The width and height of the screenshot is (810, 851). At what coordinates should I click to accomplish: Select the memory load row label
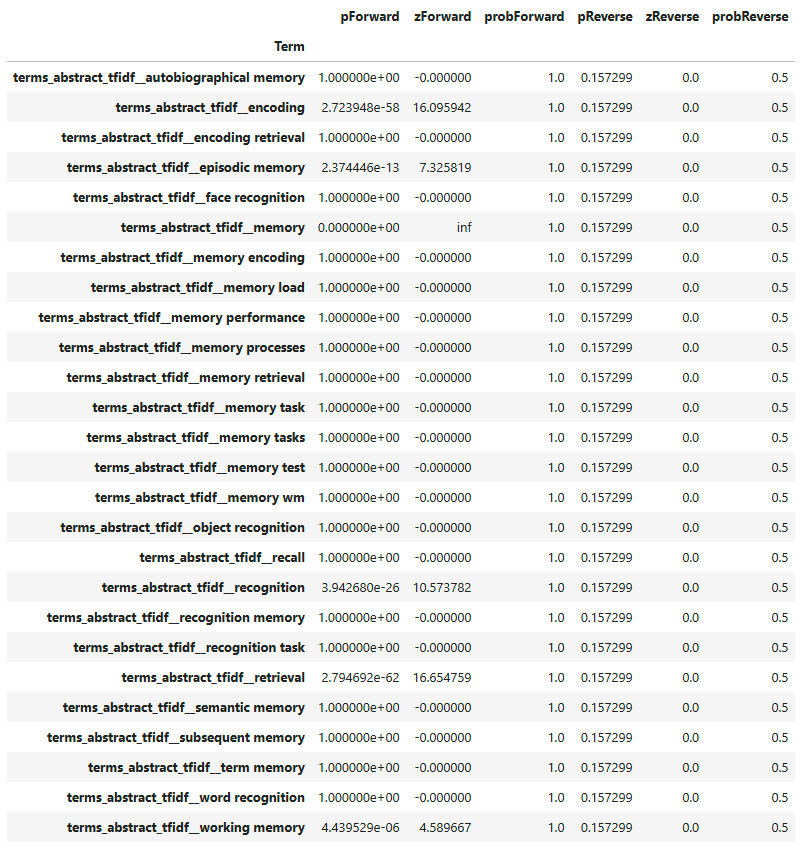pos(198,288)
